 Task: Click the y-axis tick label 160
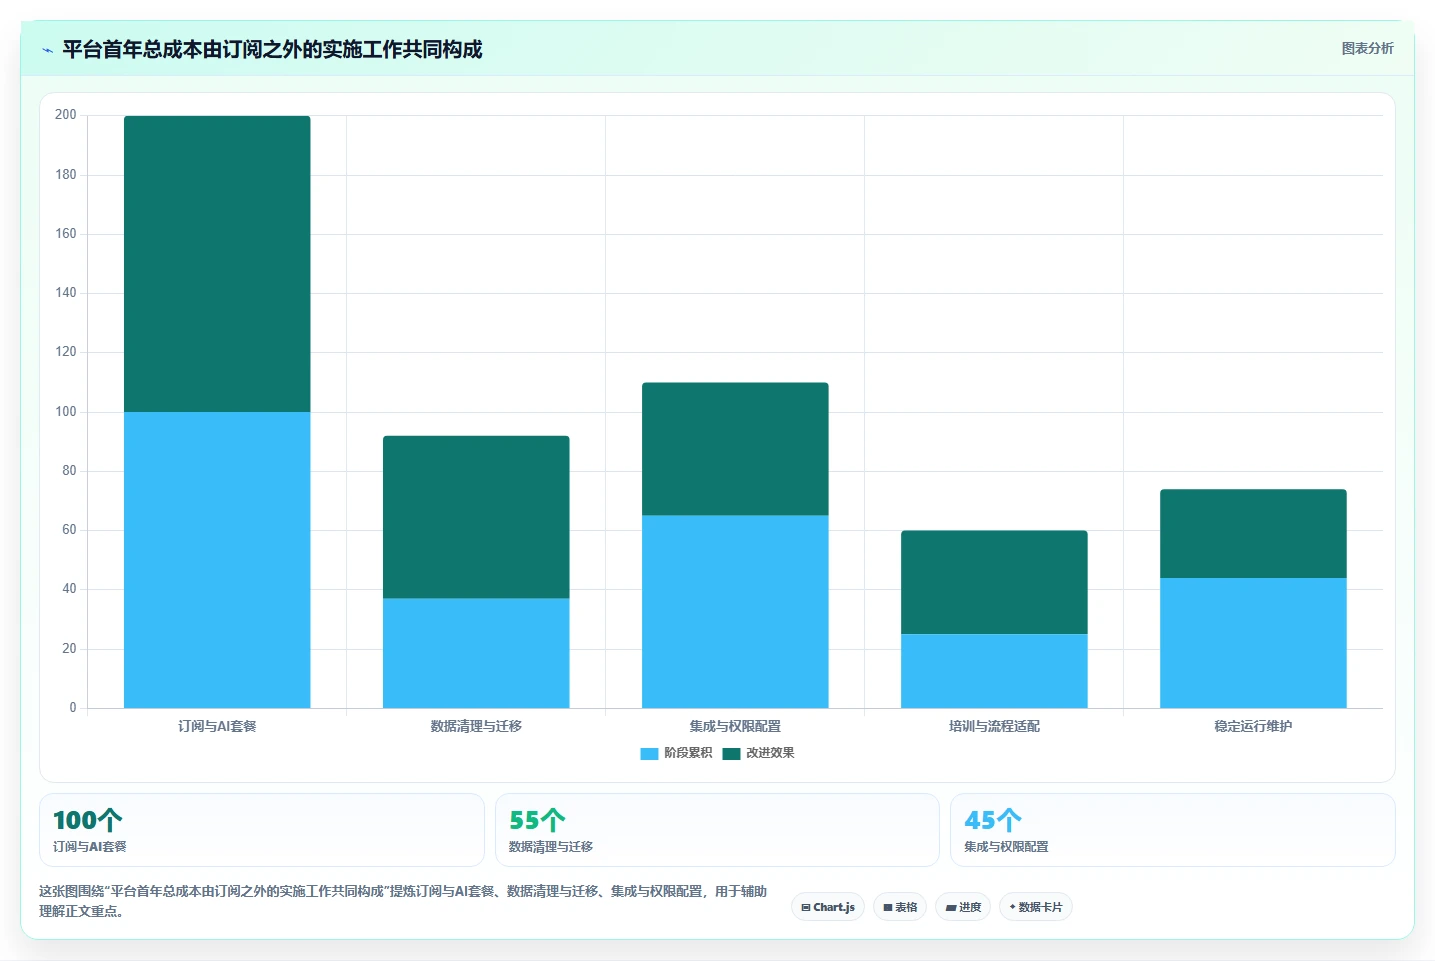66,234
